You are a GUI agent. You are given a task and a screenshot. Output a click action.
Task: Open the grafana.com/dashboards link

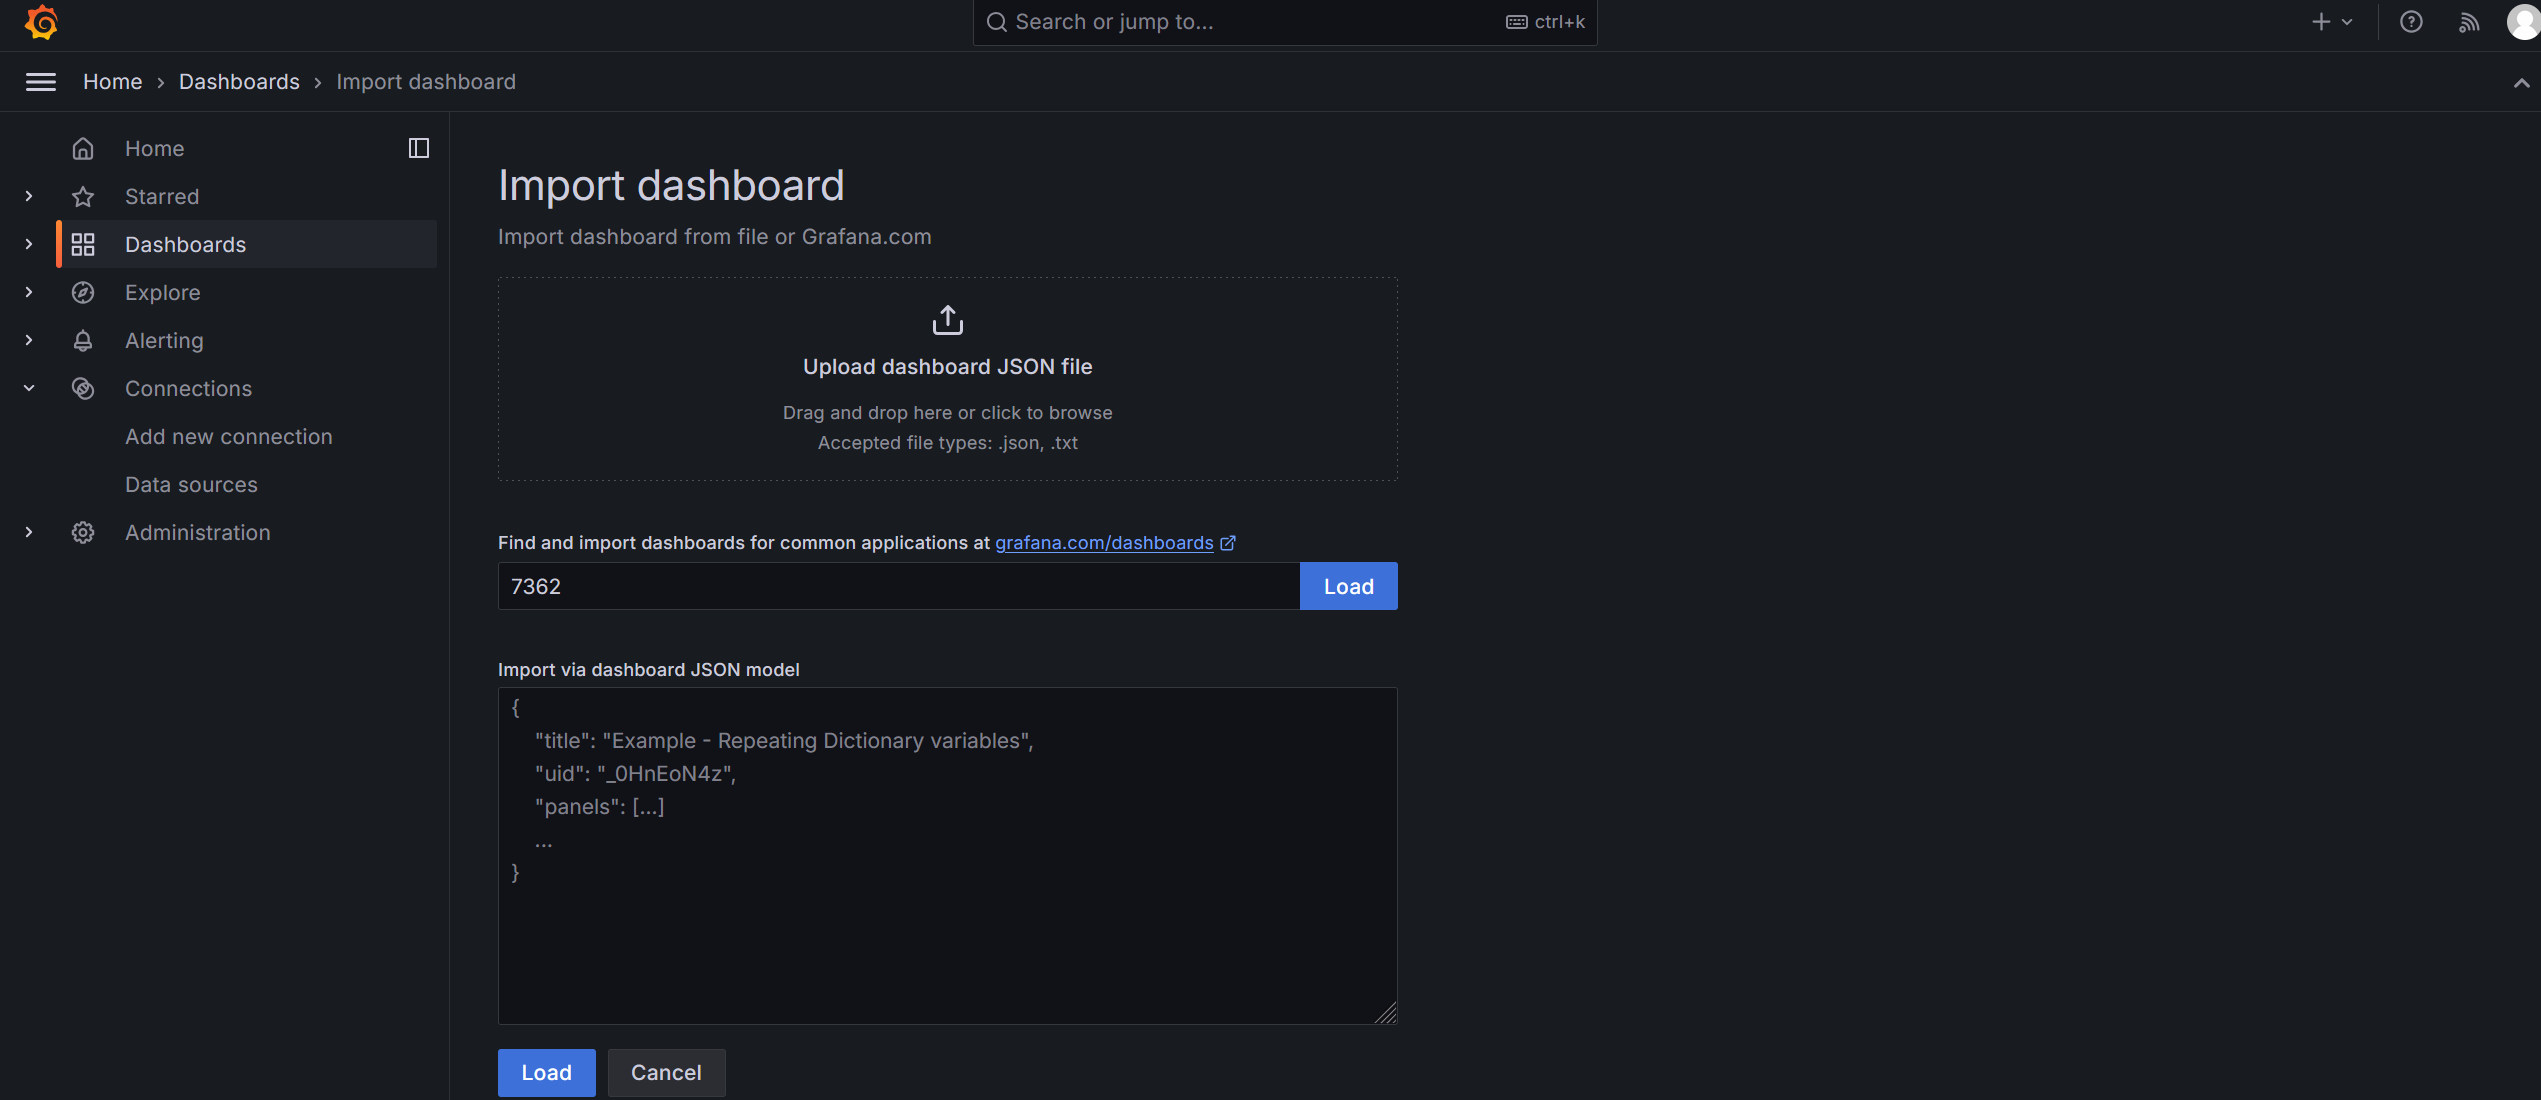[x=1104, y=543]
